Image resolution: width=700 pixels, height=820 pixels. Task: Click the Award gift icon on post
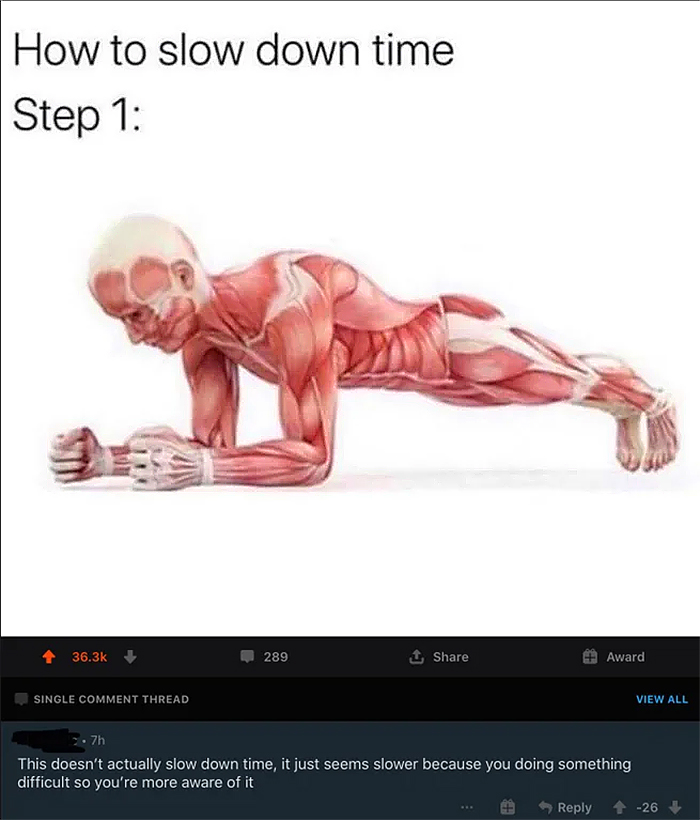590,656
